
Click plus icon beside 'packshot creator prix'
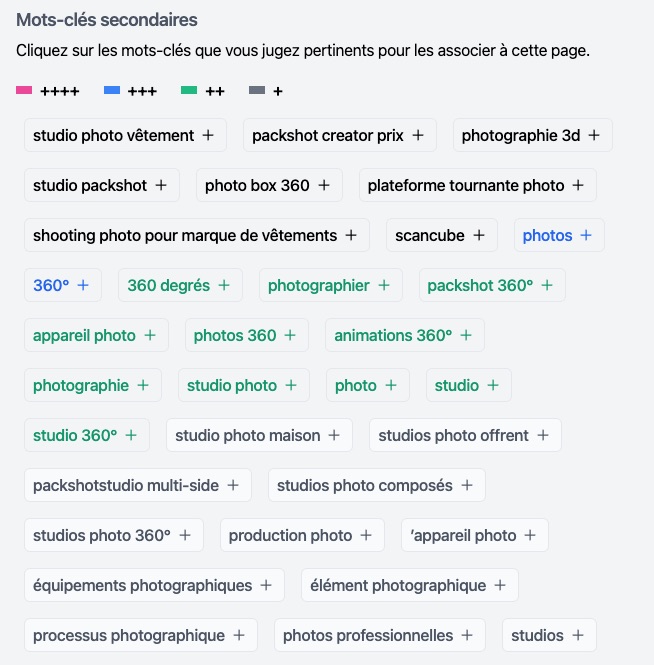(x=418, y=135)
